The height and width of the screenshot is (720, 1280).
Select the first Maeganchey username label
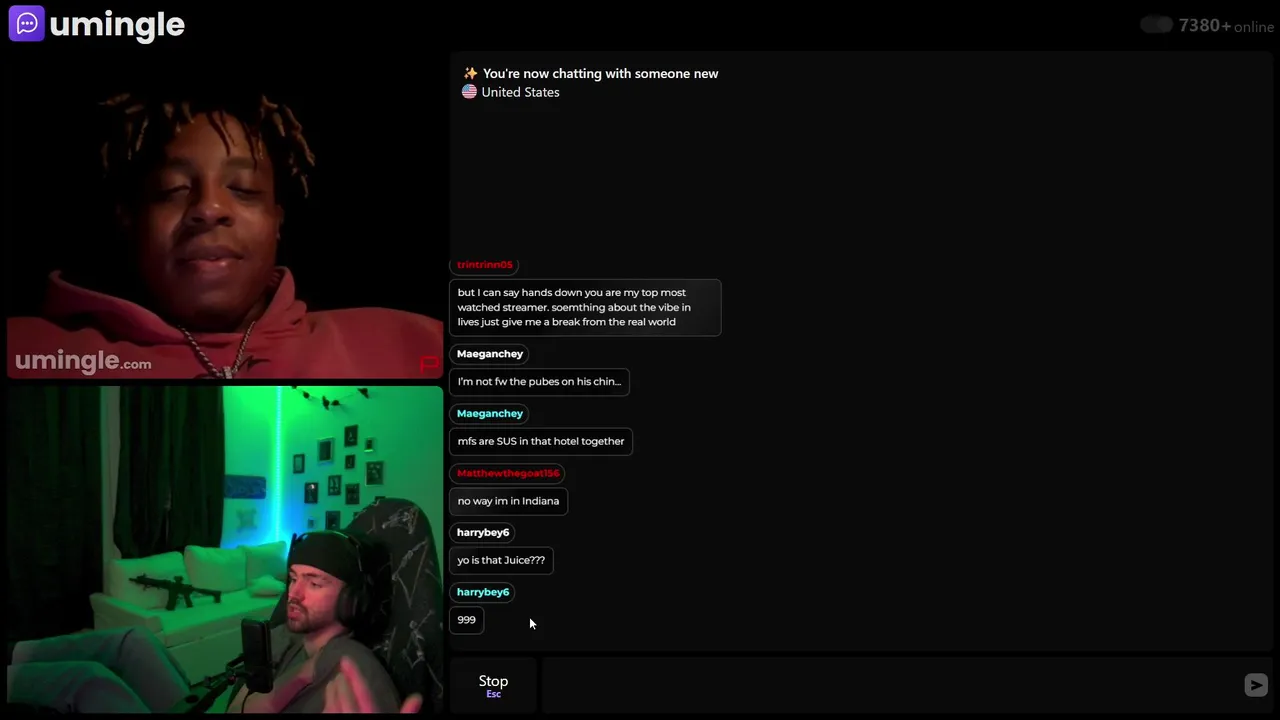pyautogui.click(x=490, y=354)
